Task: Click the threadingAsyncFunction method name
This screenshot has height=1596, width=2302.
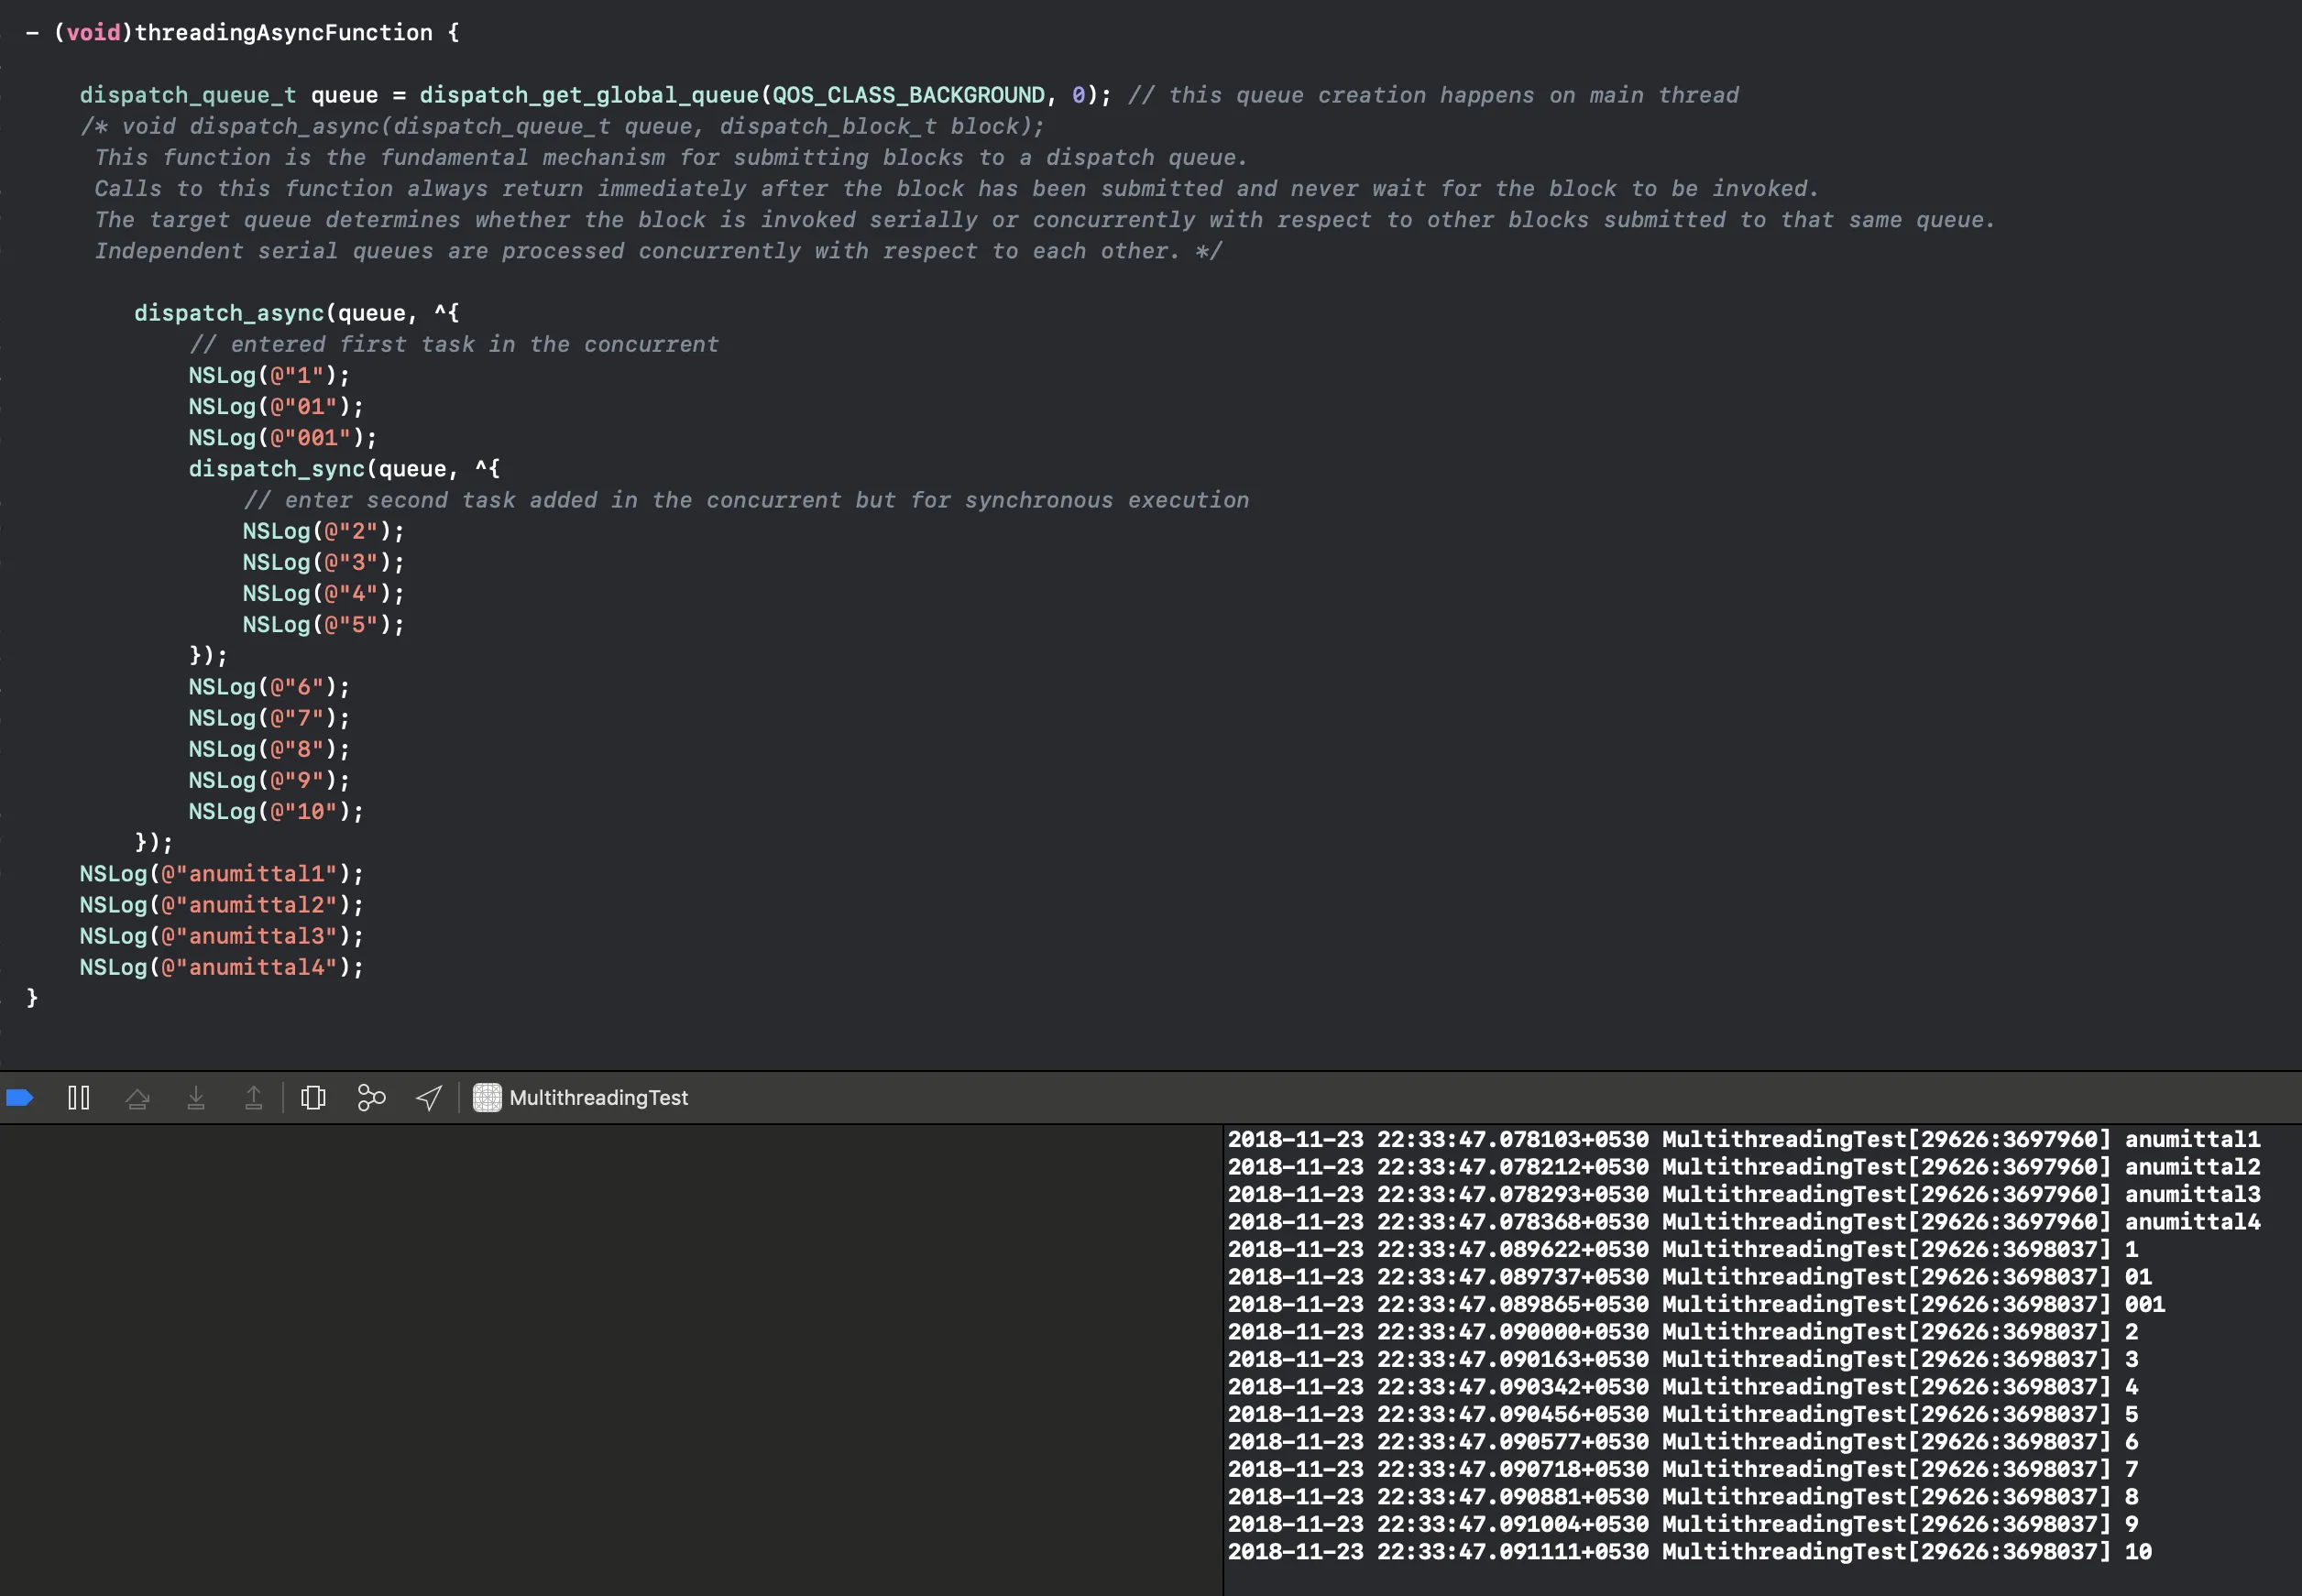Action: pyautogui.click(x=283, y=32)
